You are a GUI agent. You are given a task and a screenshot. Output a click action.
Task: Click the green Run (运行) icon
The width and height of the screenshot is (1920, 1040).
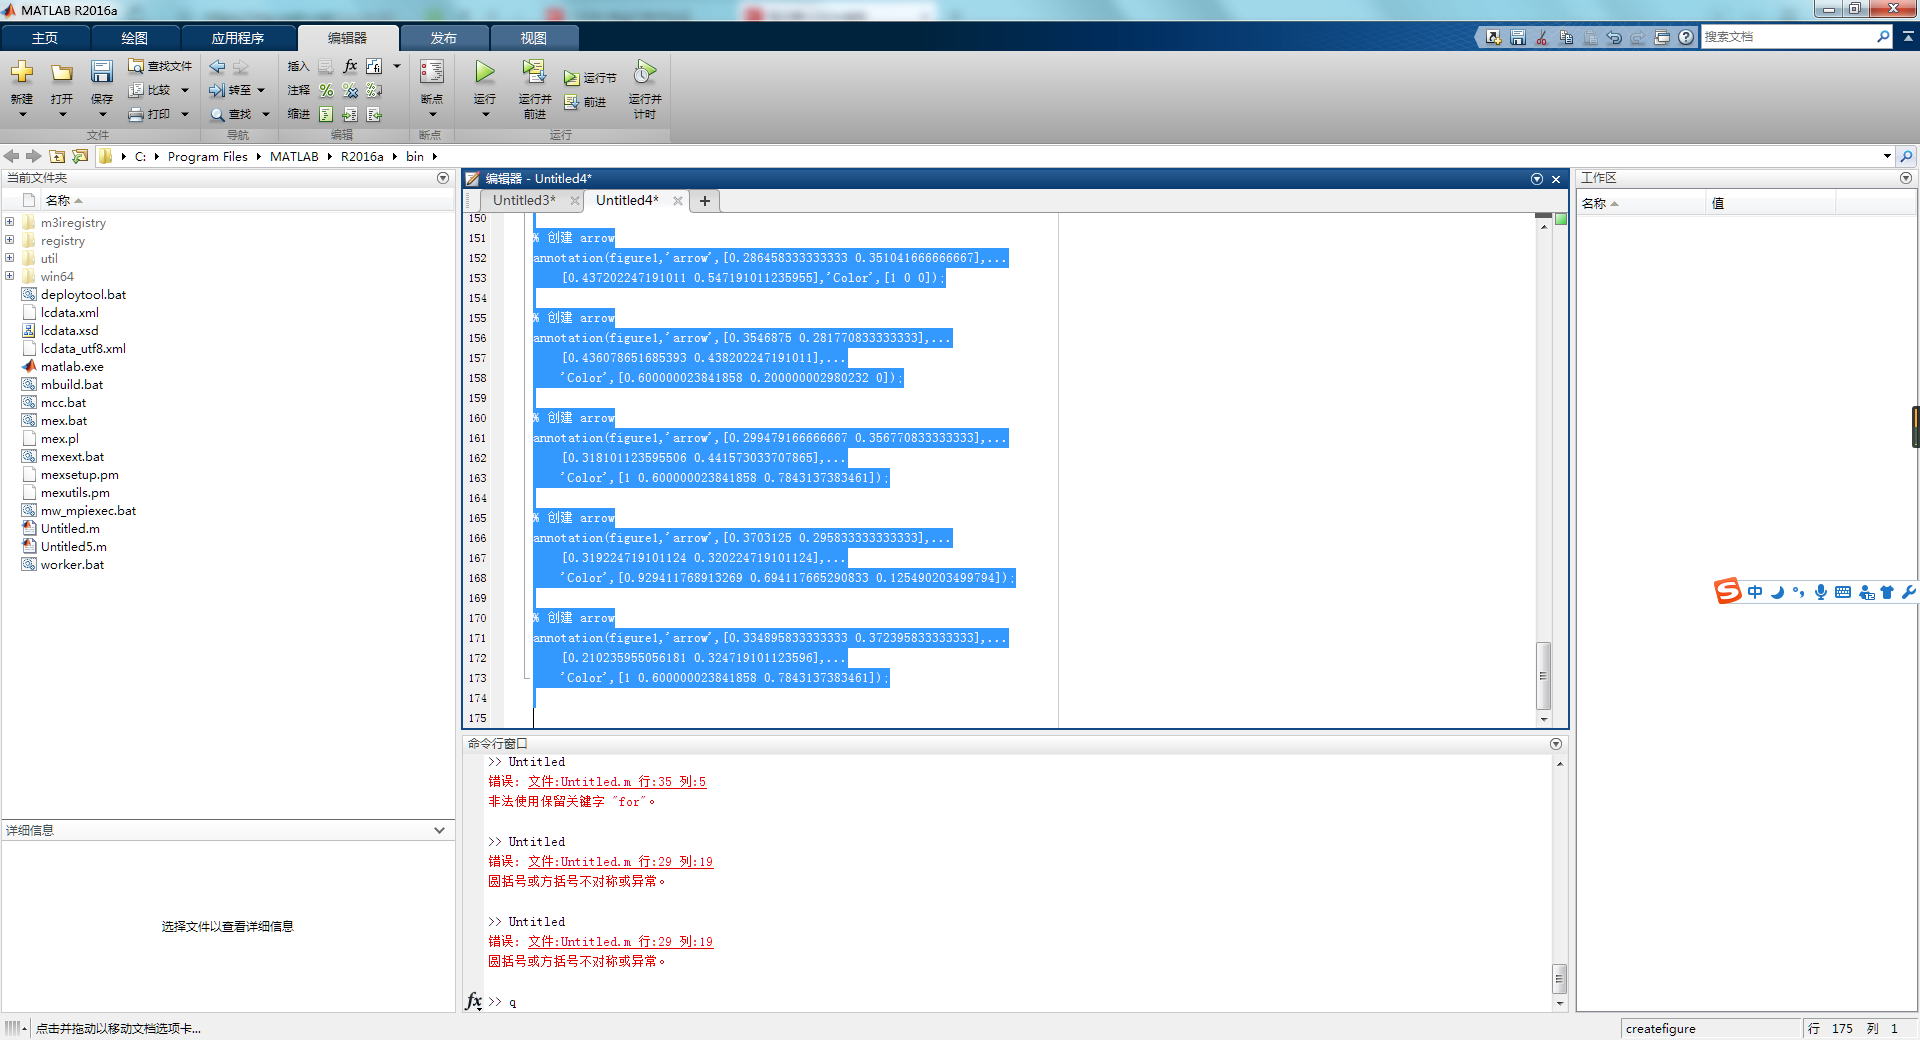point(485,72)
